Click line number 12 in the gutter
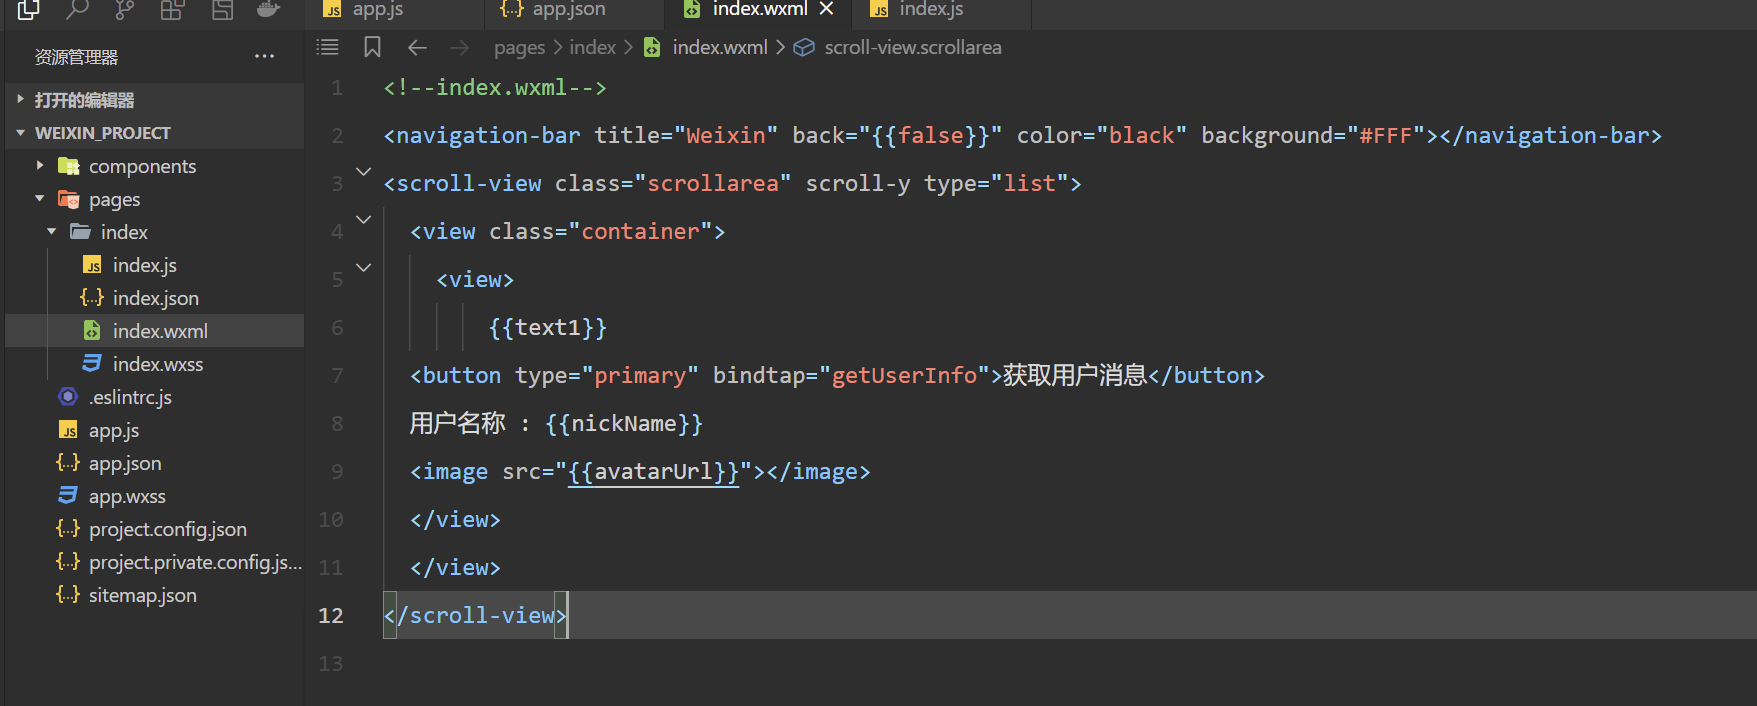Screen dimensions: 1757x706 point(330,615)
